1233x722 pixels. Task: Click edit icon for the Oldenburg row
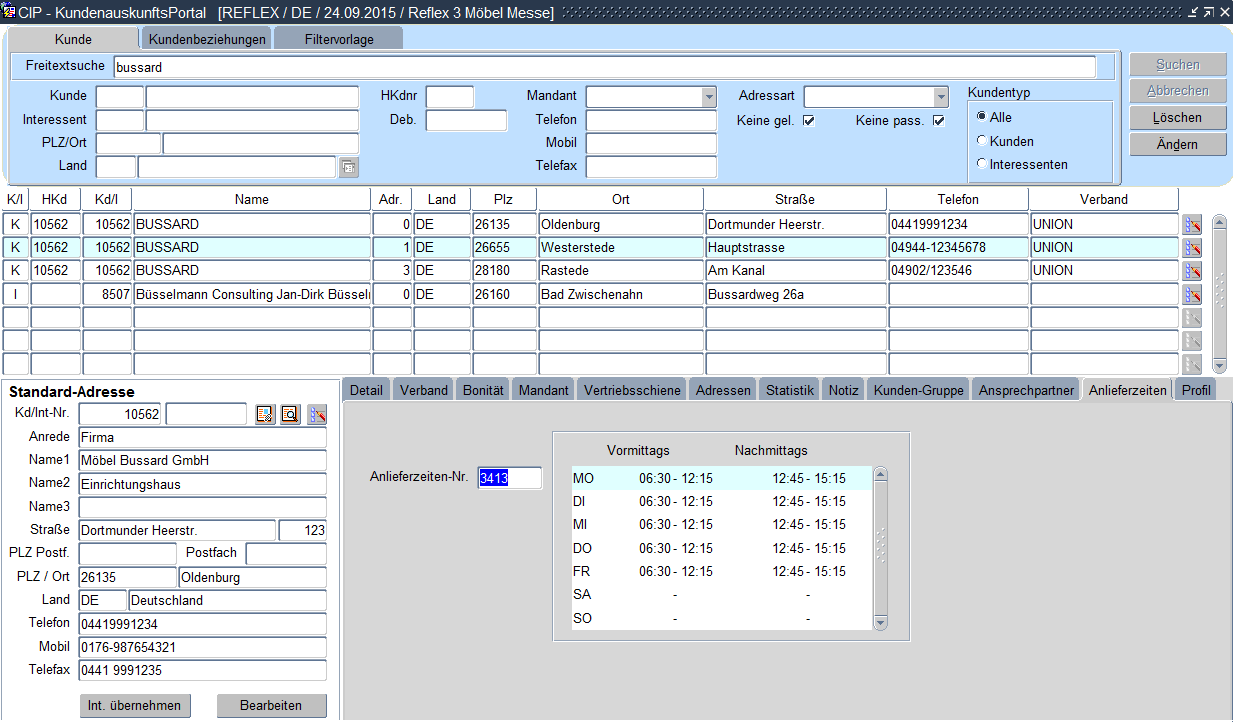[x=1191, y=225]
